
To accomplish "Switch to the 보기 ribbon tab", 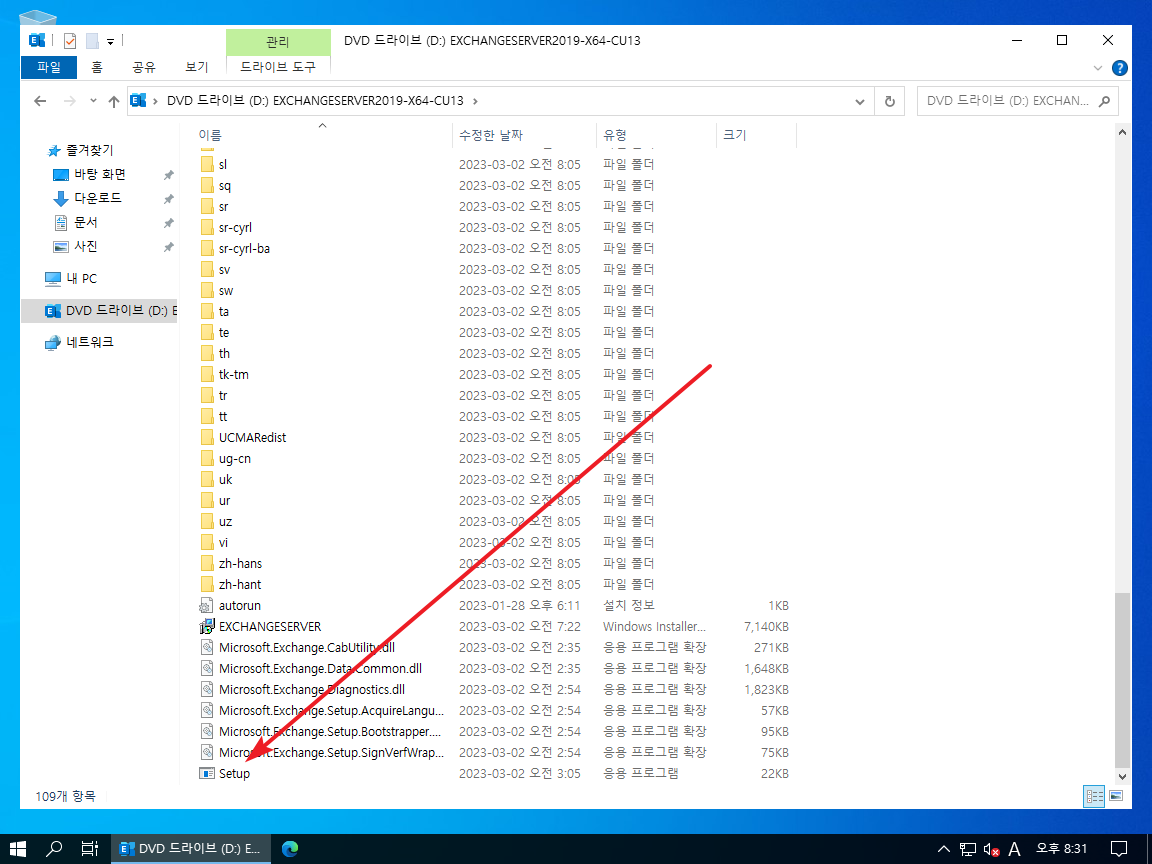I will [196, 67].
